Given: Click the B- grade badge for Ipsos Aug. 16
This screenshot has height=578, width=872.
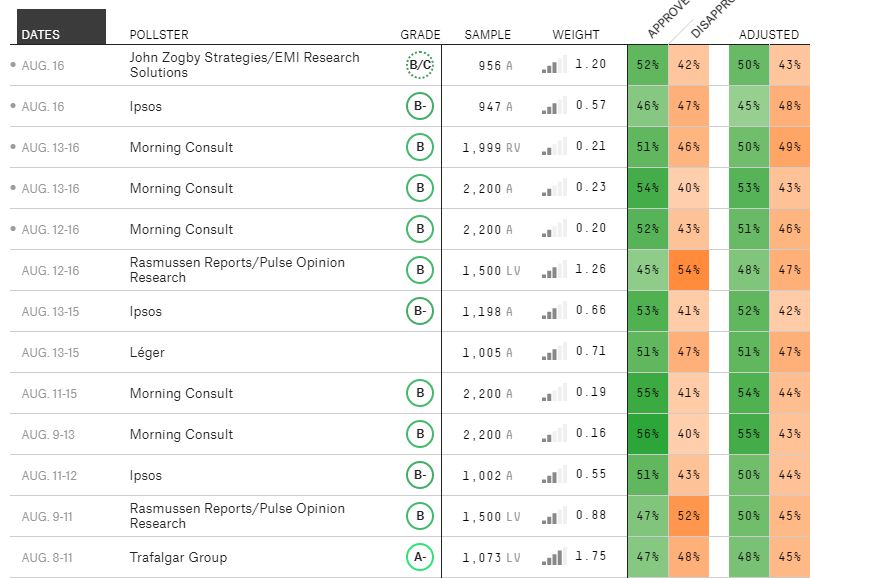Looking at the screenshot, I should (x=420, y=106).
